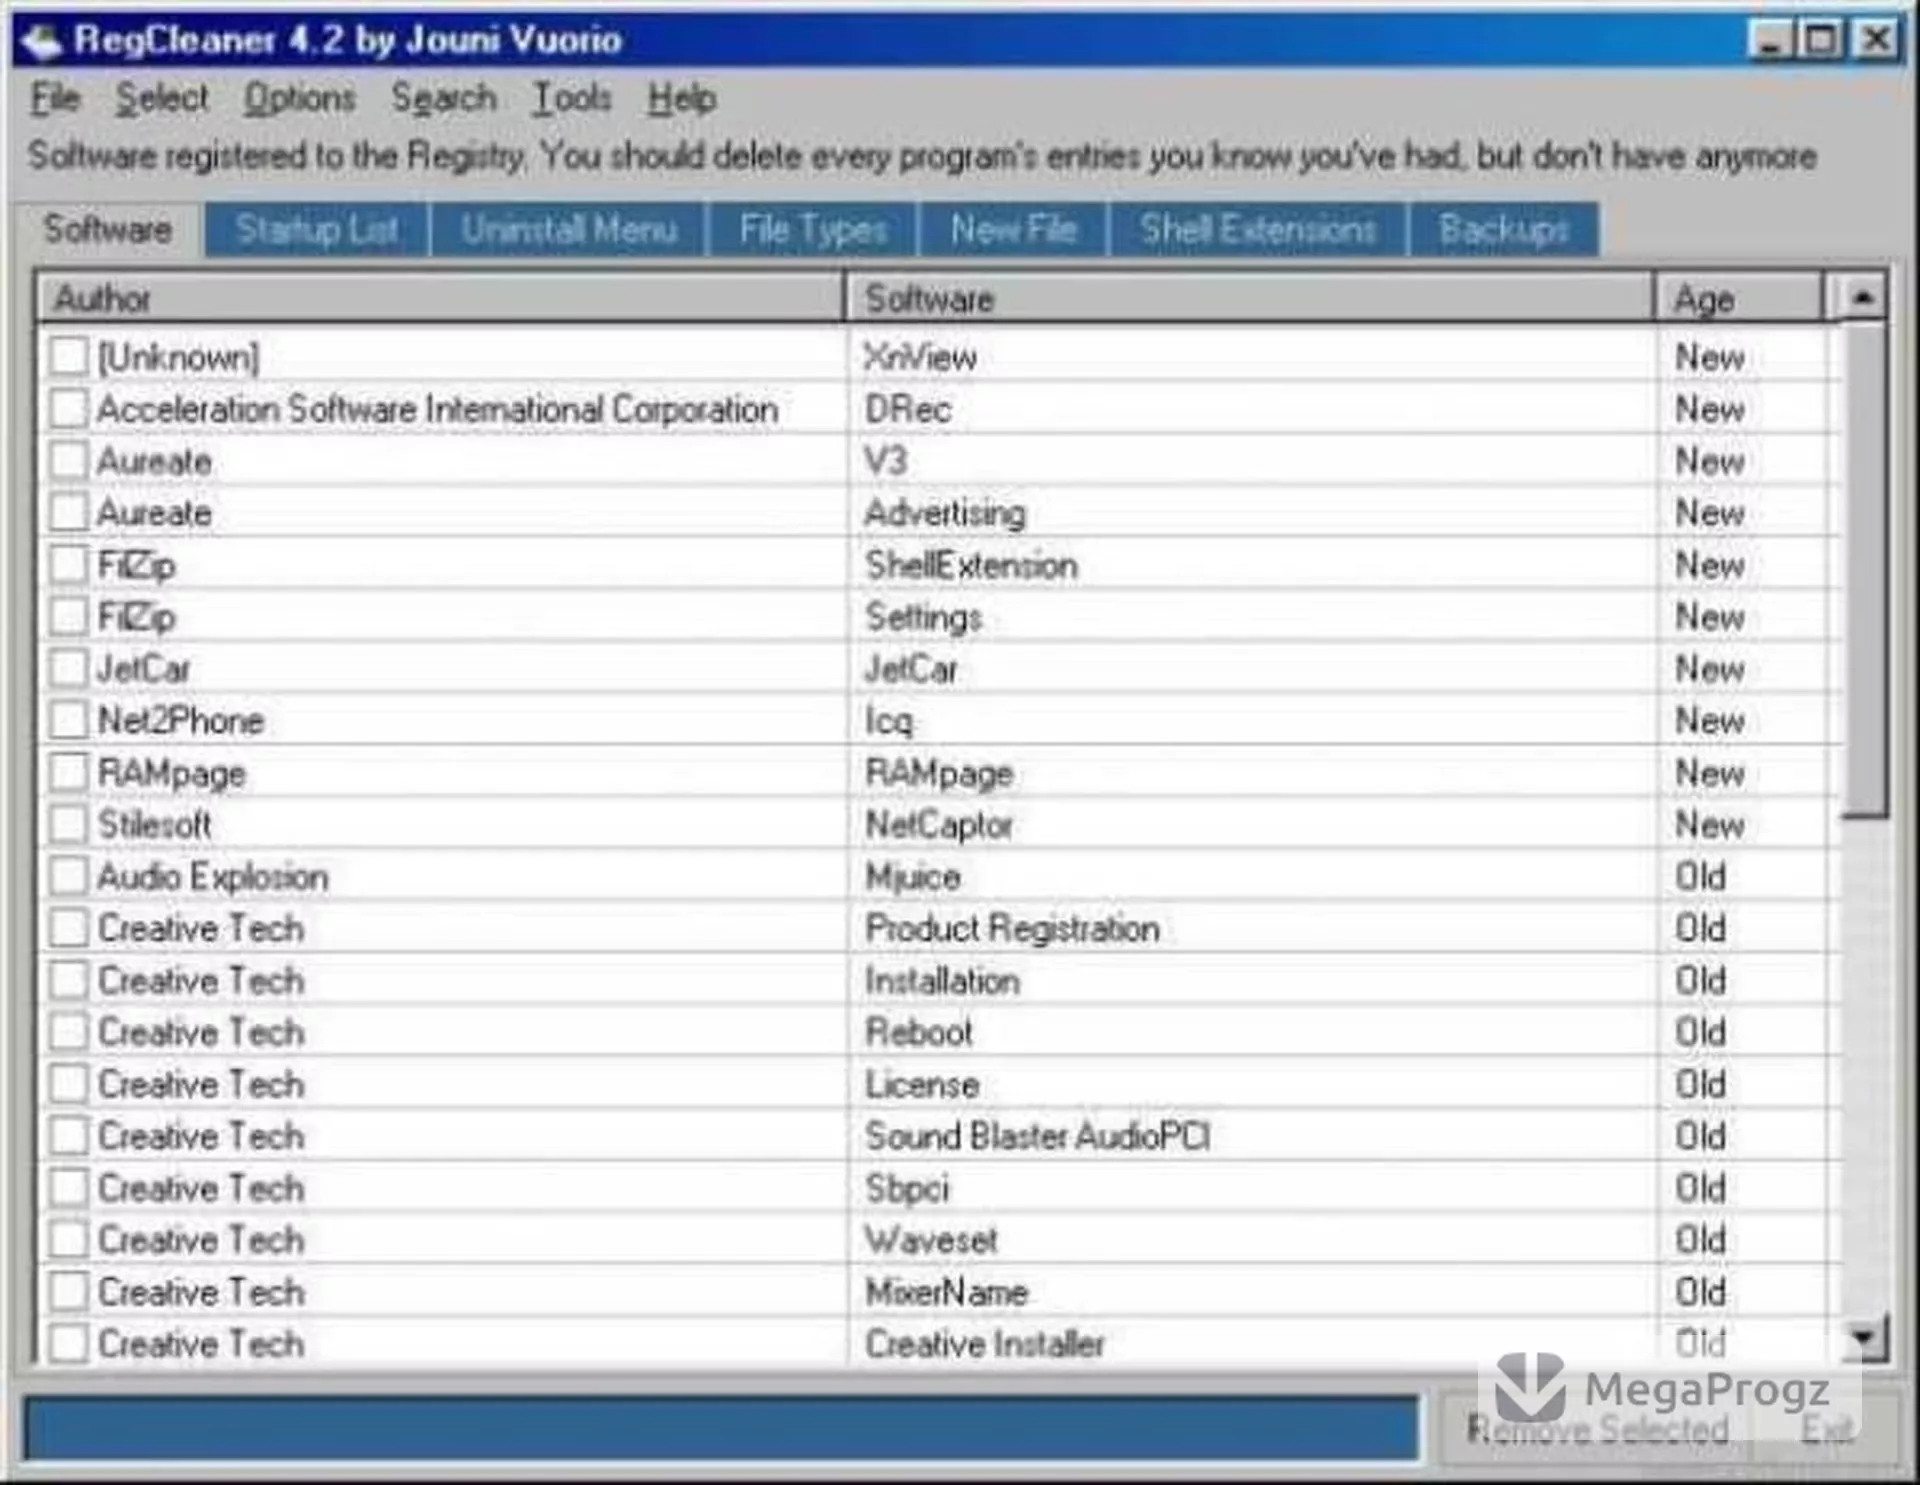Tick the Aureate V3 entry checkbox
The height and width of the screenshot is (1485, 1920).
[x=68, y=460]
